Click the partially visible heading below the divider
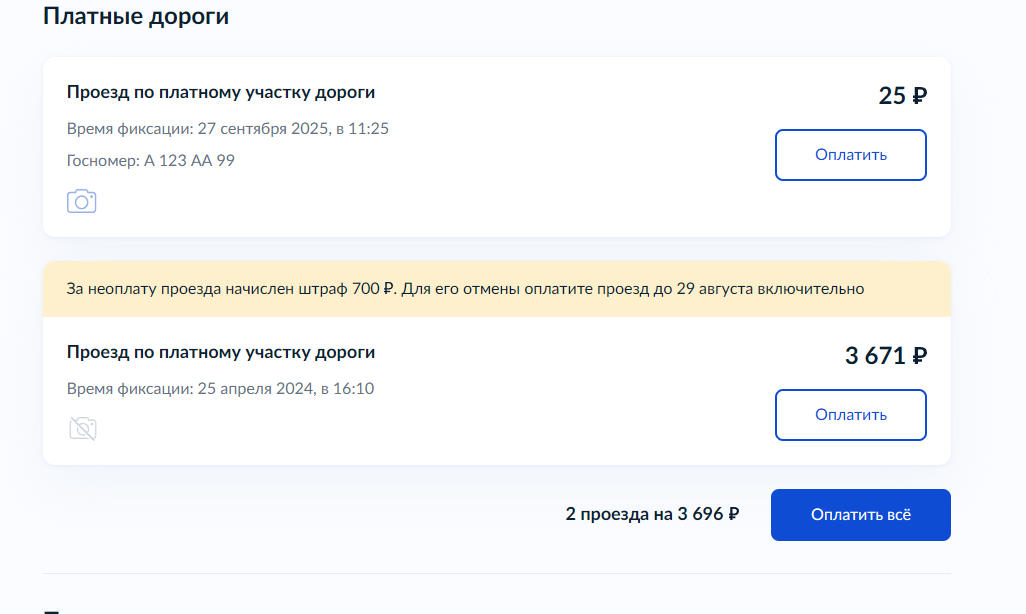 click(x=52, y=611)
